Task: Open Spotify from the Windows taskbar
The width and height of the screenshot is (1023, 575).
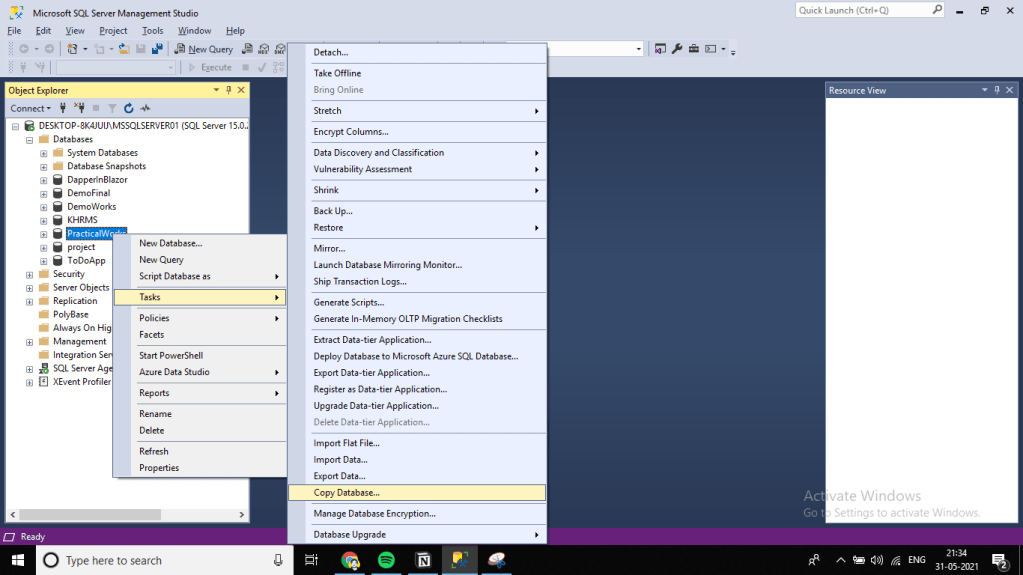Action: coord(386,560)
